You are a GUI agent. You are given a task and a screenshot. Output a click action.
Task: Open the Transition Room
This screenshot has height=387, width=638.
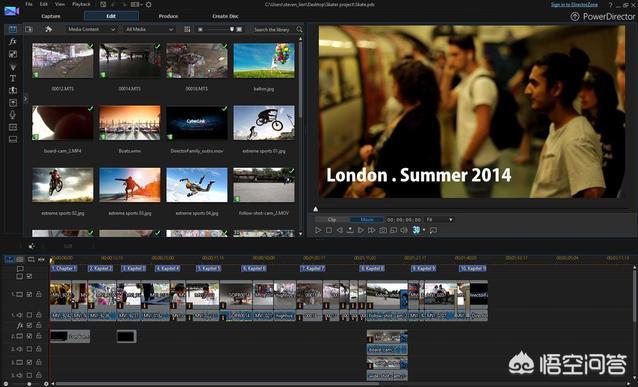(x=13, y=90)
